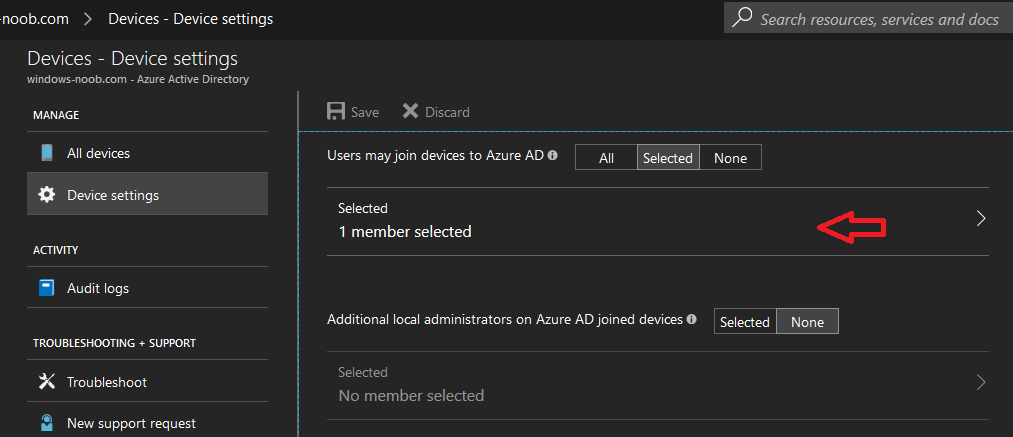Set Additional local administrators to None
This screenshot has width=1013, height=437.
point(807,321)
